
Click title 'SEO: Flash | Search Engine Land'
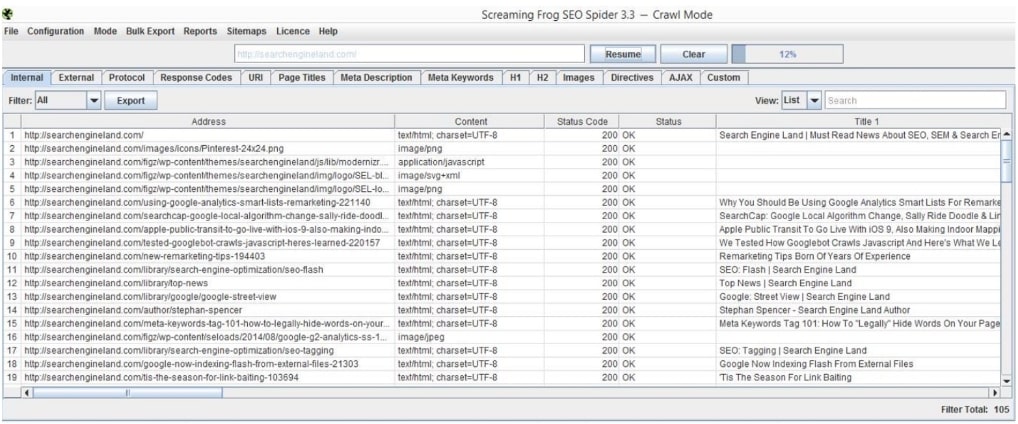click(788, 269)
